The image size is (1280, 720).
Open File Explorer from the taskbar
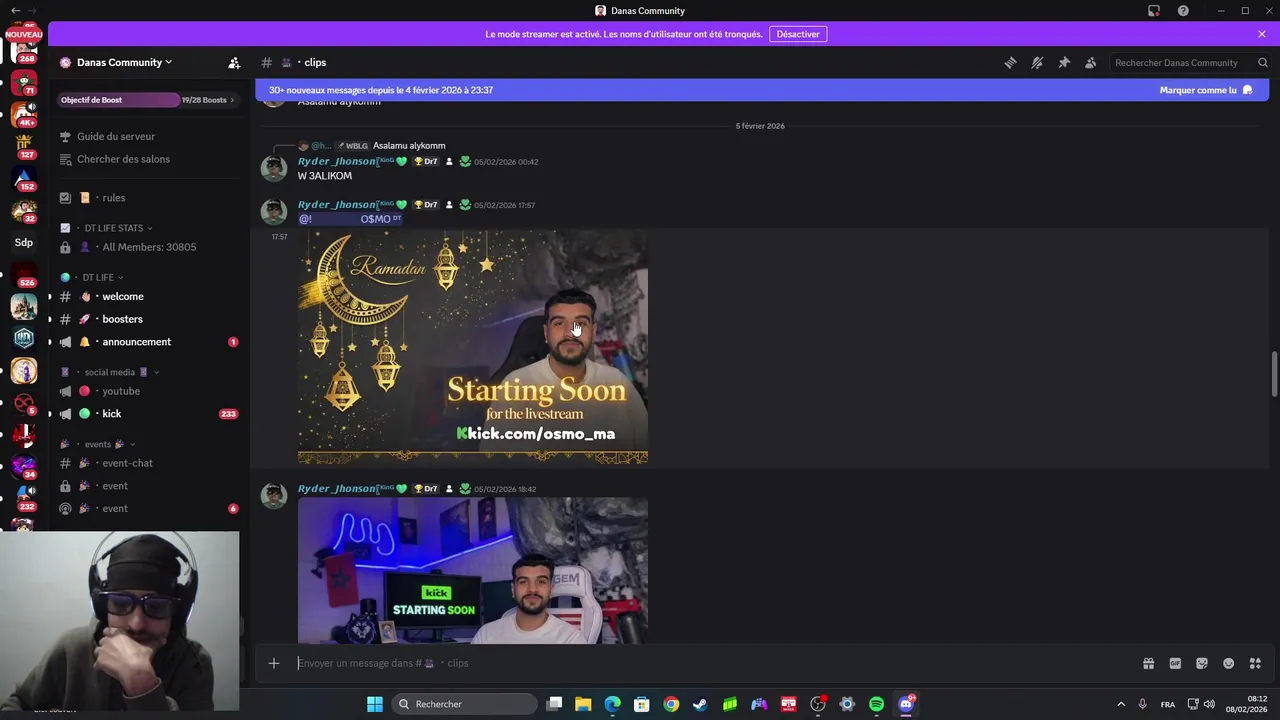click(583, 704)
